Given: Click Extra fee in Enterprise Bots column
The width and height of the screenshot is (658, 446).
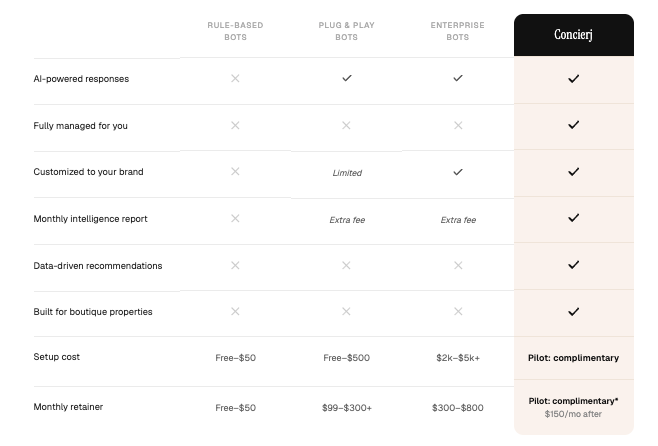Looking at the screenshot, I should (x=458, y=220).
